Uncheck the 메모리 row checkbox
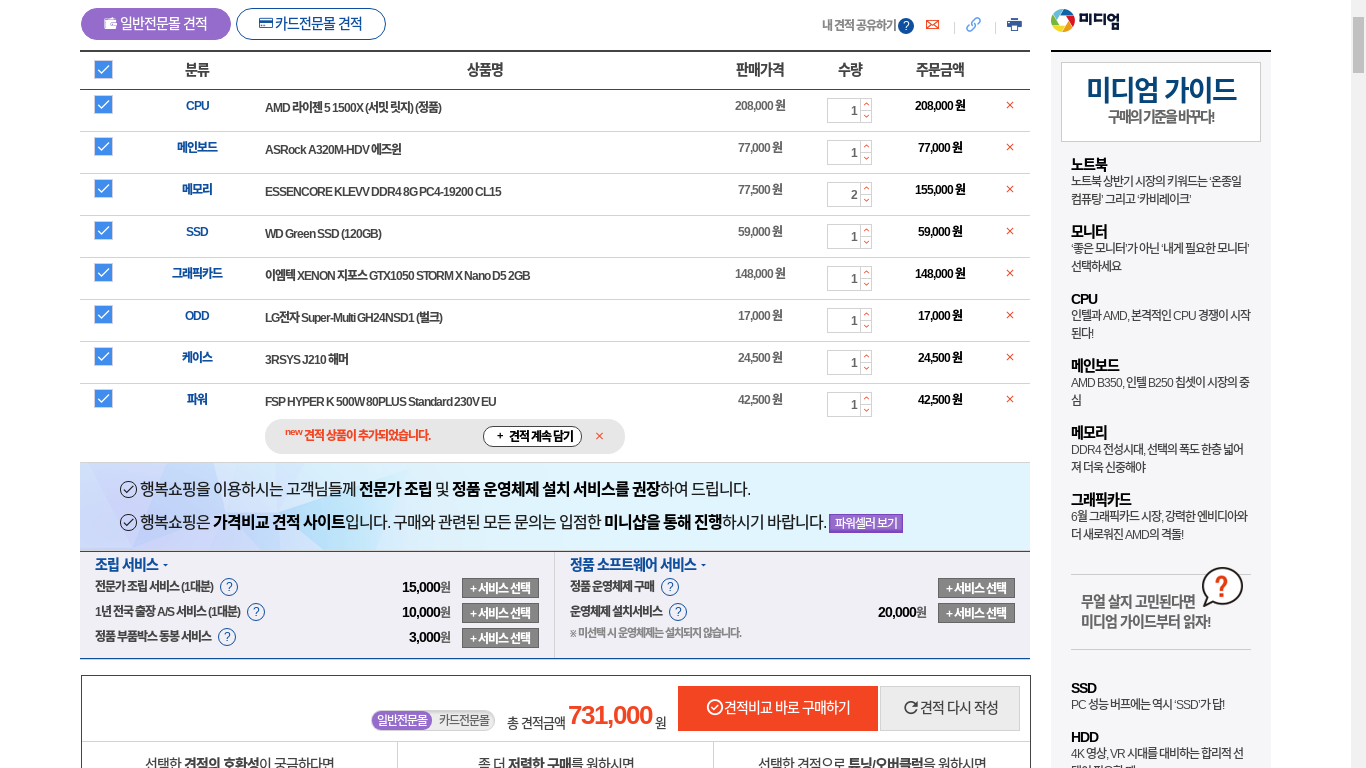 [103, 189]
